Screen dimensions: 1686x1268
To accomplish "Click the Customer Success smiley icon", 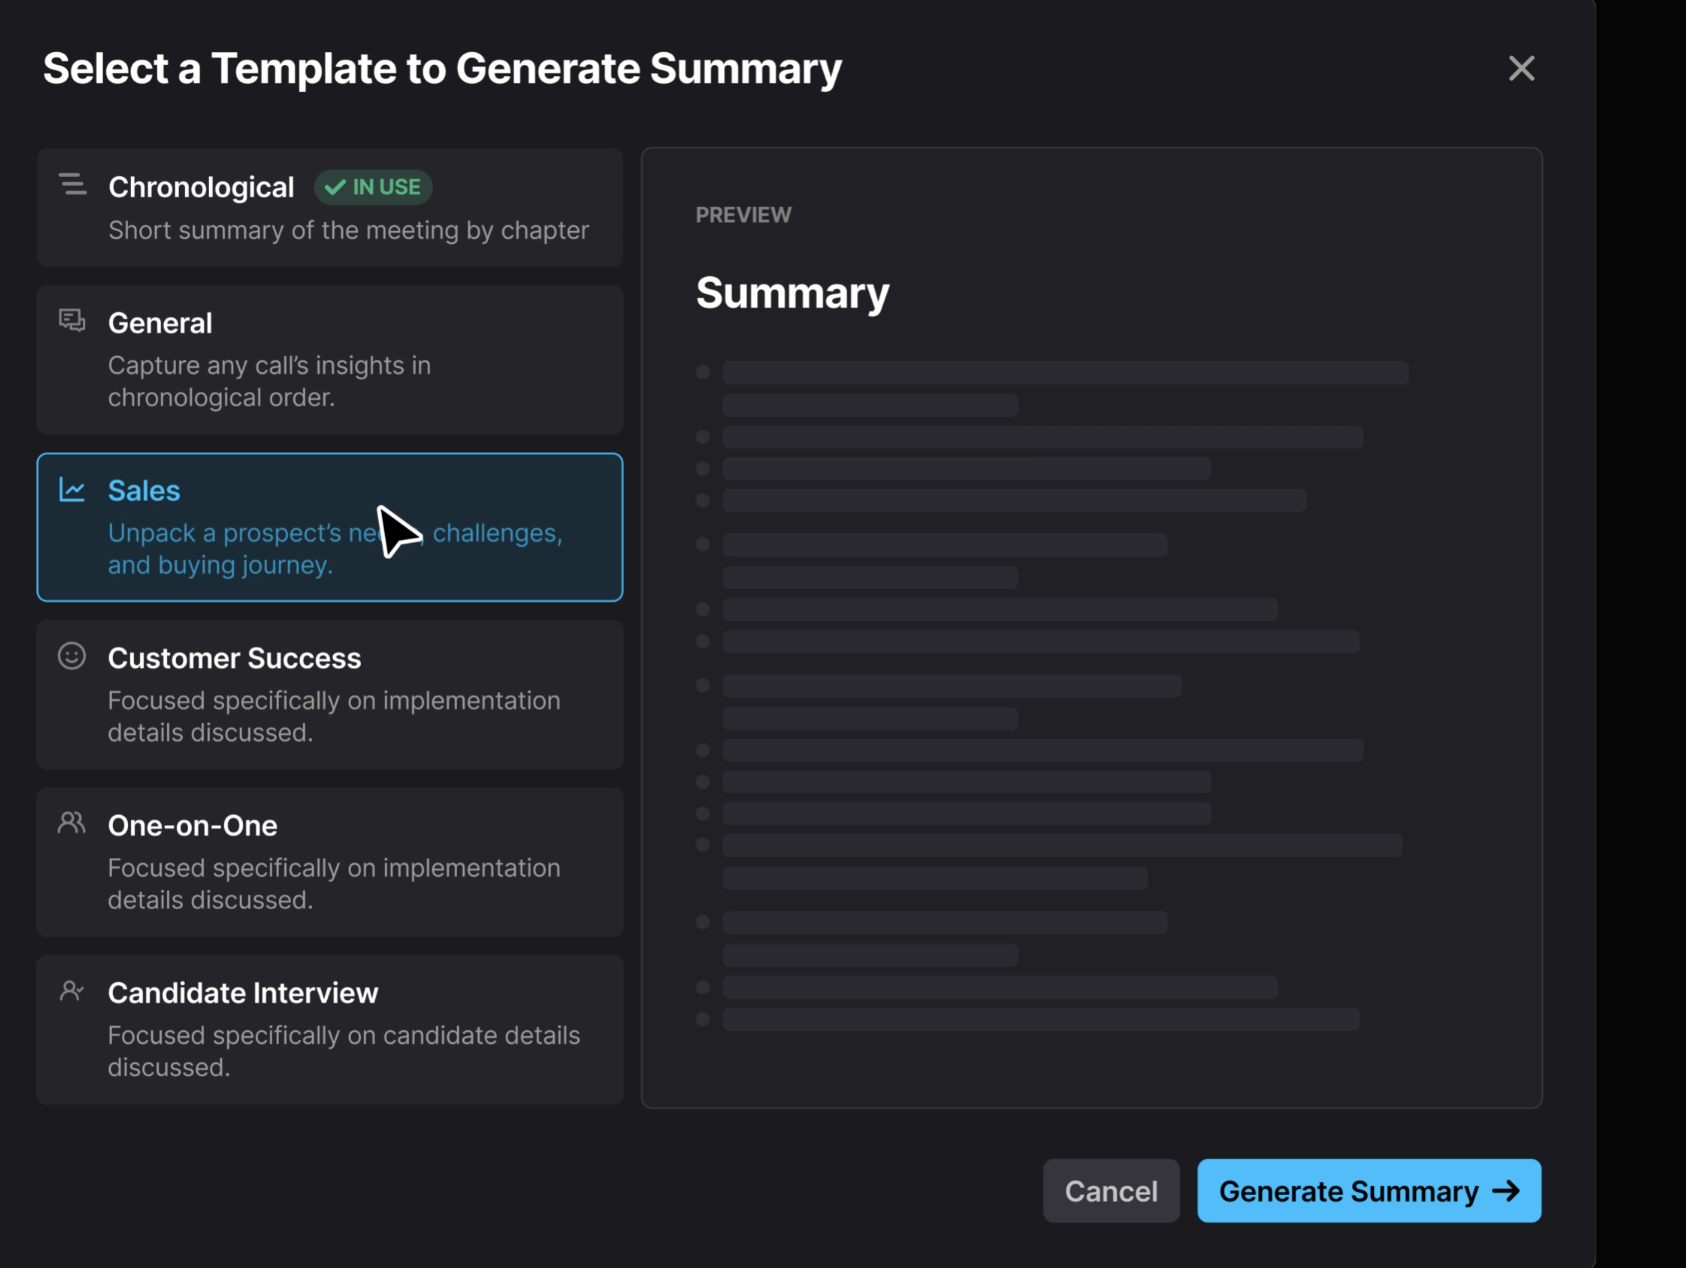I will [72, 656].
